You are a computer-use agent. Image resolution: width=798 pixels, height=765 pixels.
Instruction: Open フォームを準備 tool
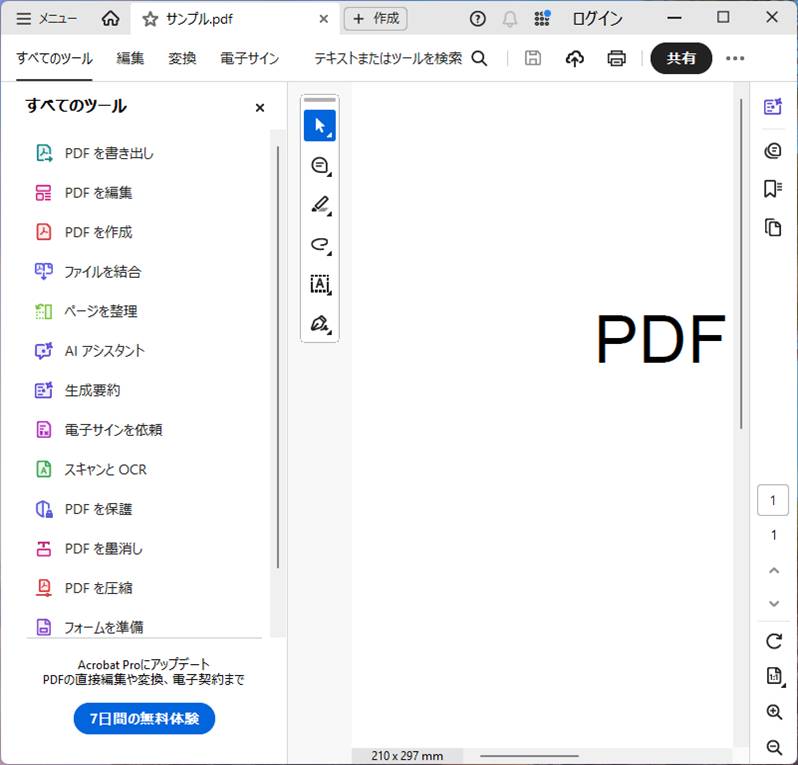[89, 627]
